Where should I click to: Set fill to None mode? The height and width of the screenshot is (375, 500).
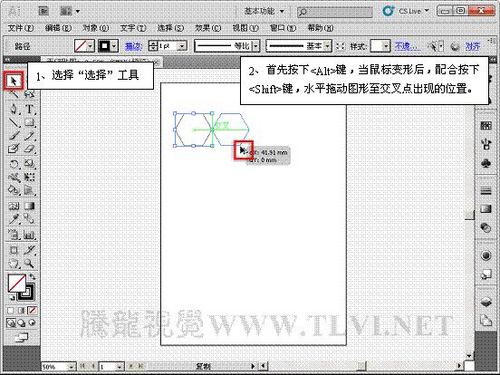point(32,311)
